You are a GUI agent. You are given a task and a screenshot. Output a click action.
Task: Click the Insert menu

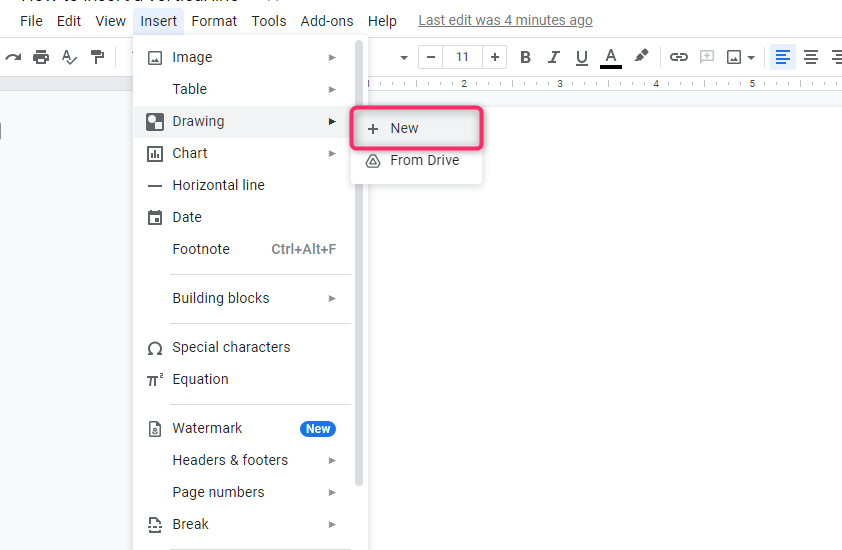(158, 21)
